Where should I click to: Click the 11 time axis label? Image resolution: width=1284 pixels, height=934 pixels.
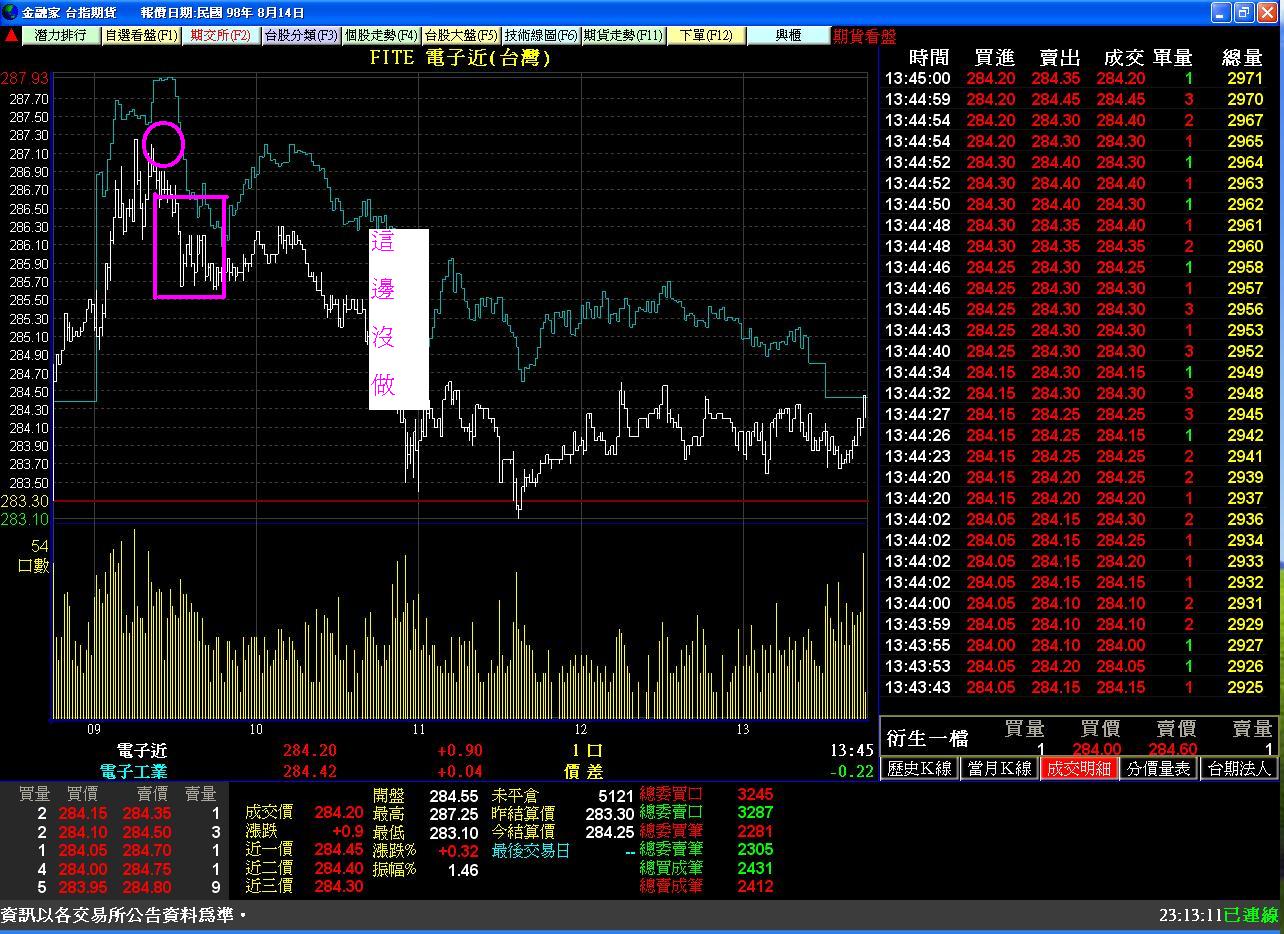pos(419,729)
